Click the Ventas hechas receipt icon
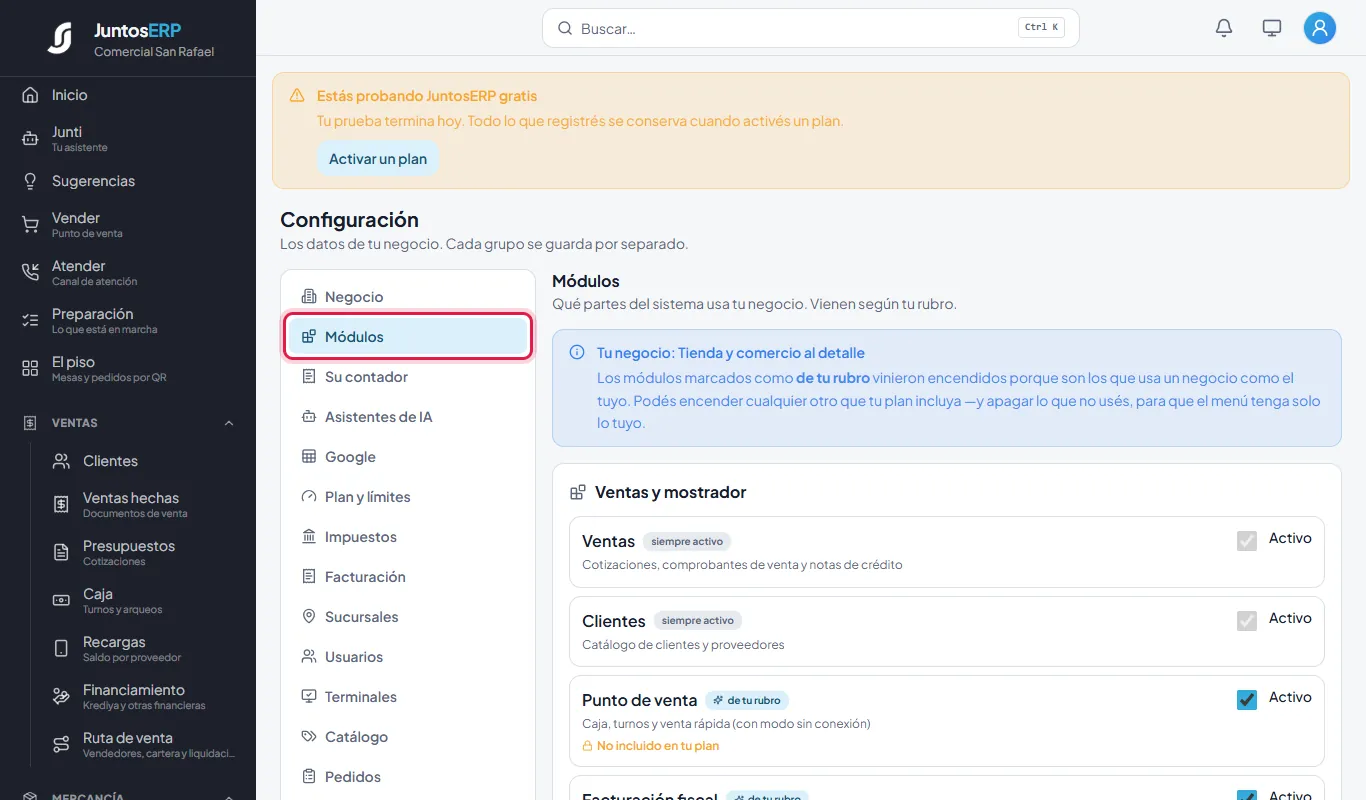1366x800 pixels. [x=61, y=505]
